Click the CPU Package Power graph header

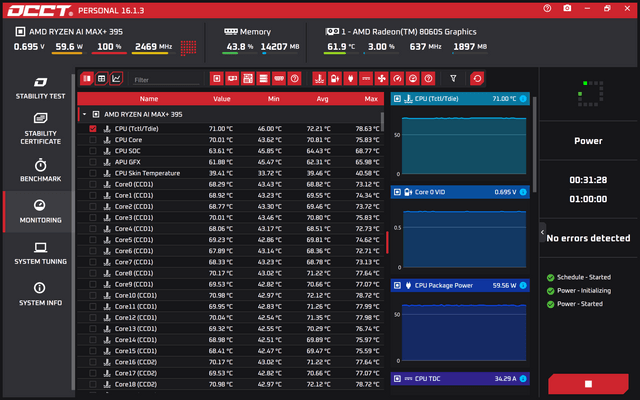[460, 286]
